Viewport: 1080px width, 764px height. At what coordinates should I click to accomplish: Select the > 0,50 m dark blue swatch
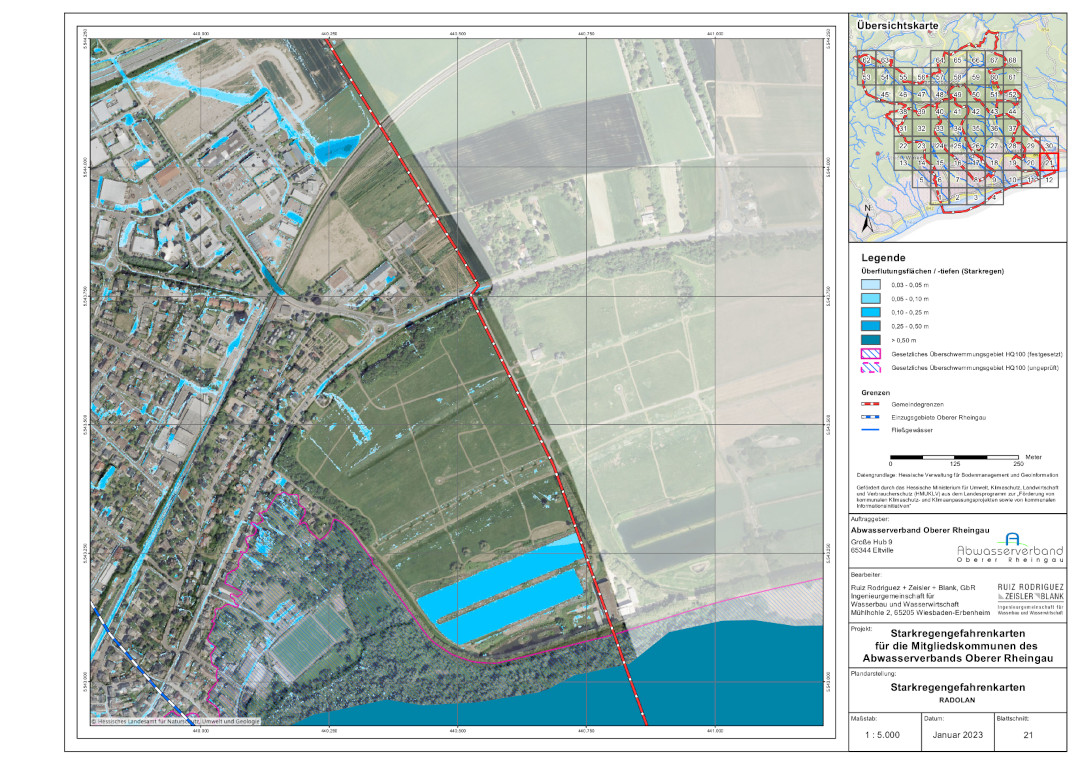click(874, 340)
